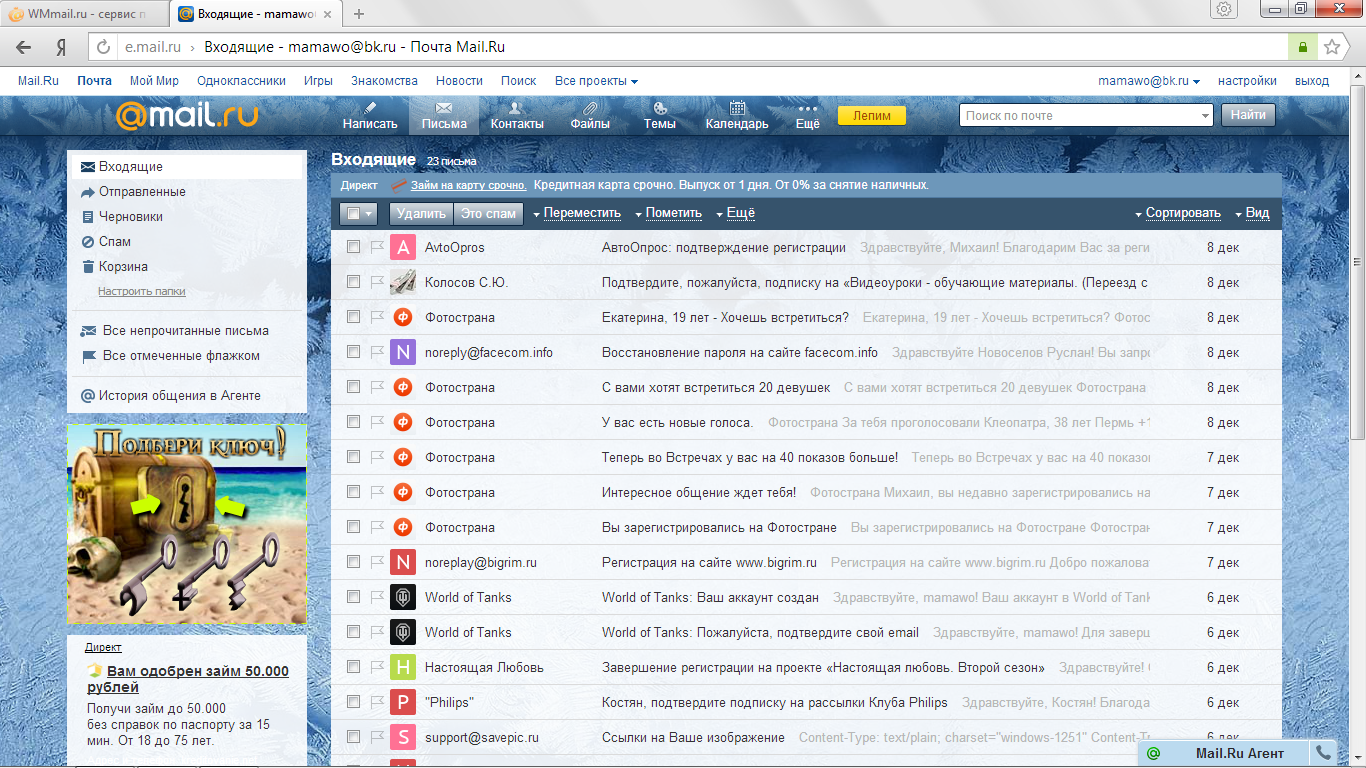The height and width of the screenshot is (768, 1366).
Task: Open the Календарь icon
Action: 737,107
